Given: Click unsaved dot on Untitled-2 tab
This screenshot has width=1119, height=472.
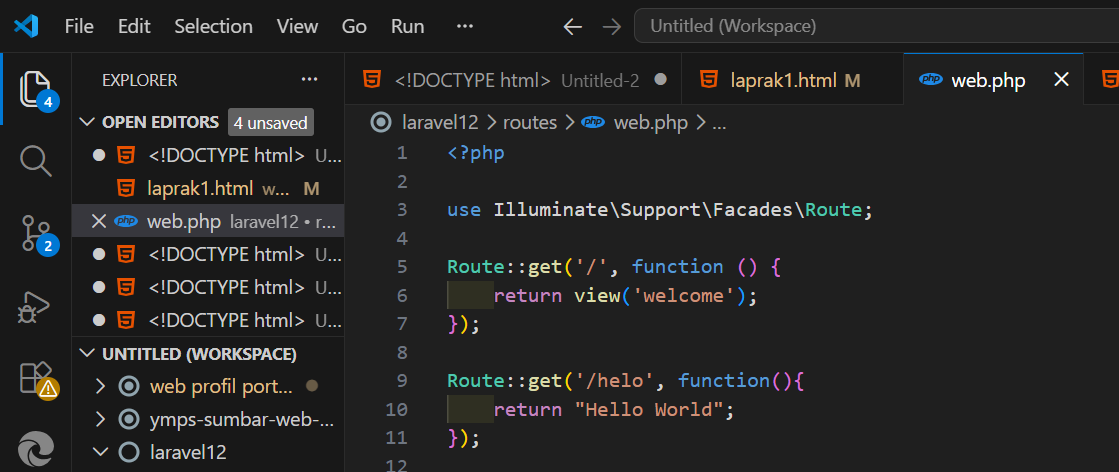Looking at the screenshot, I should tap(661, 79).
